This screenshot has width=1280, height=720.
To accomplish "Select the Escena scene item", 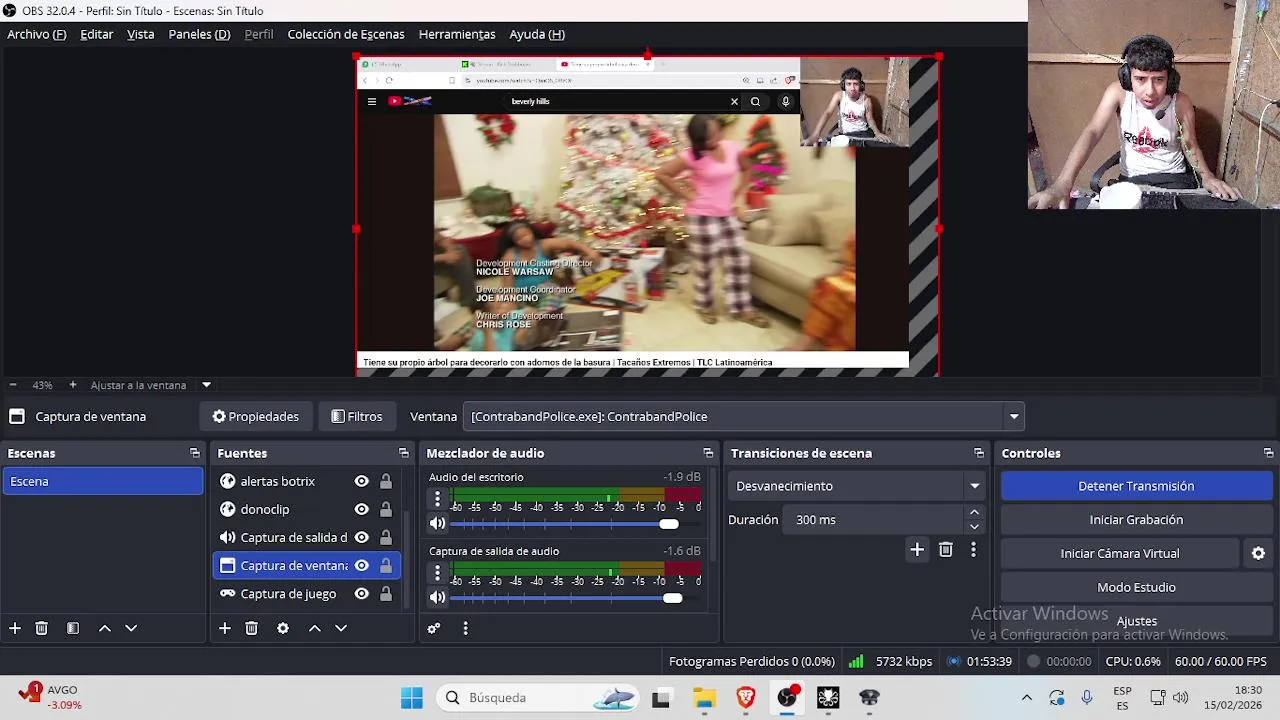I will pos(103,481).
